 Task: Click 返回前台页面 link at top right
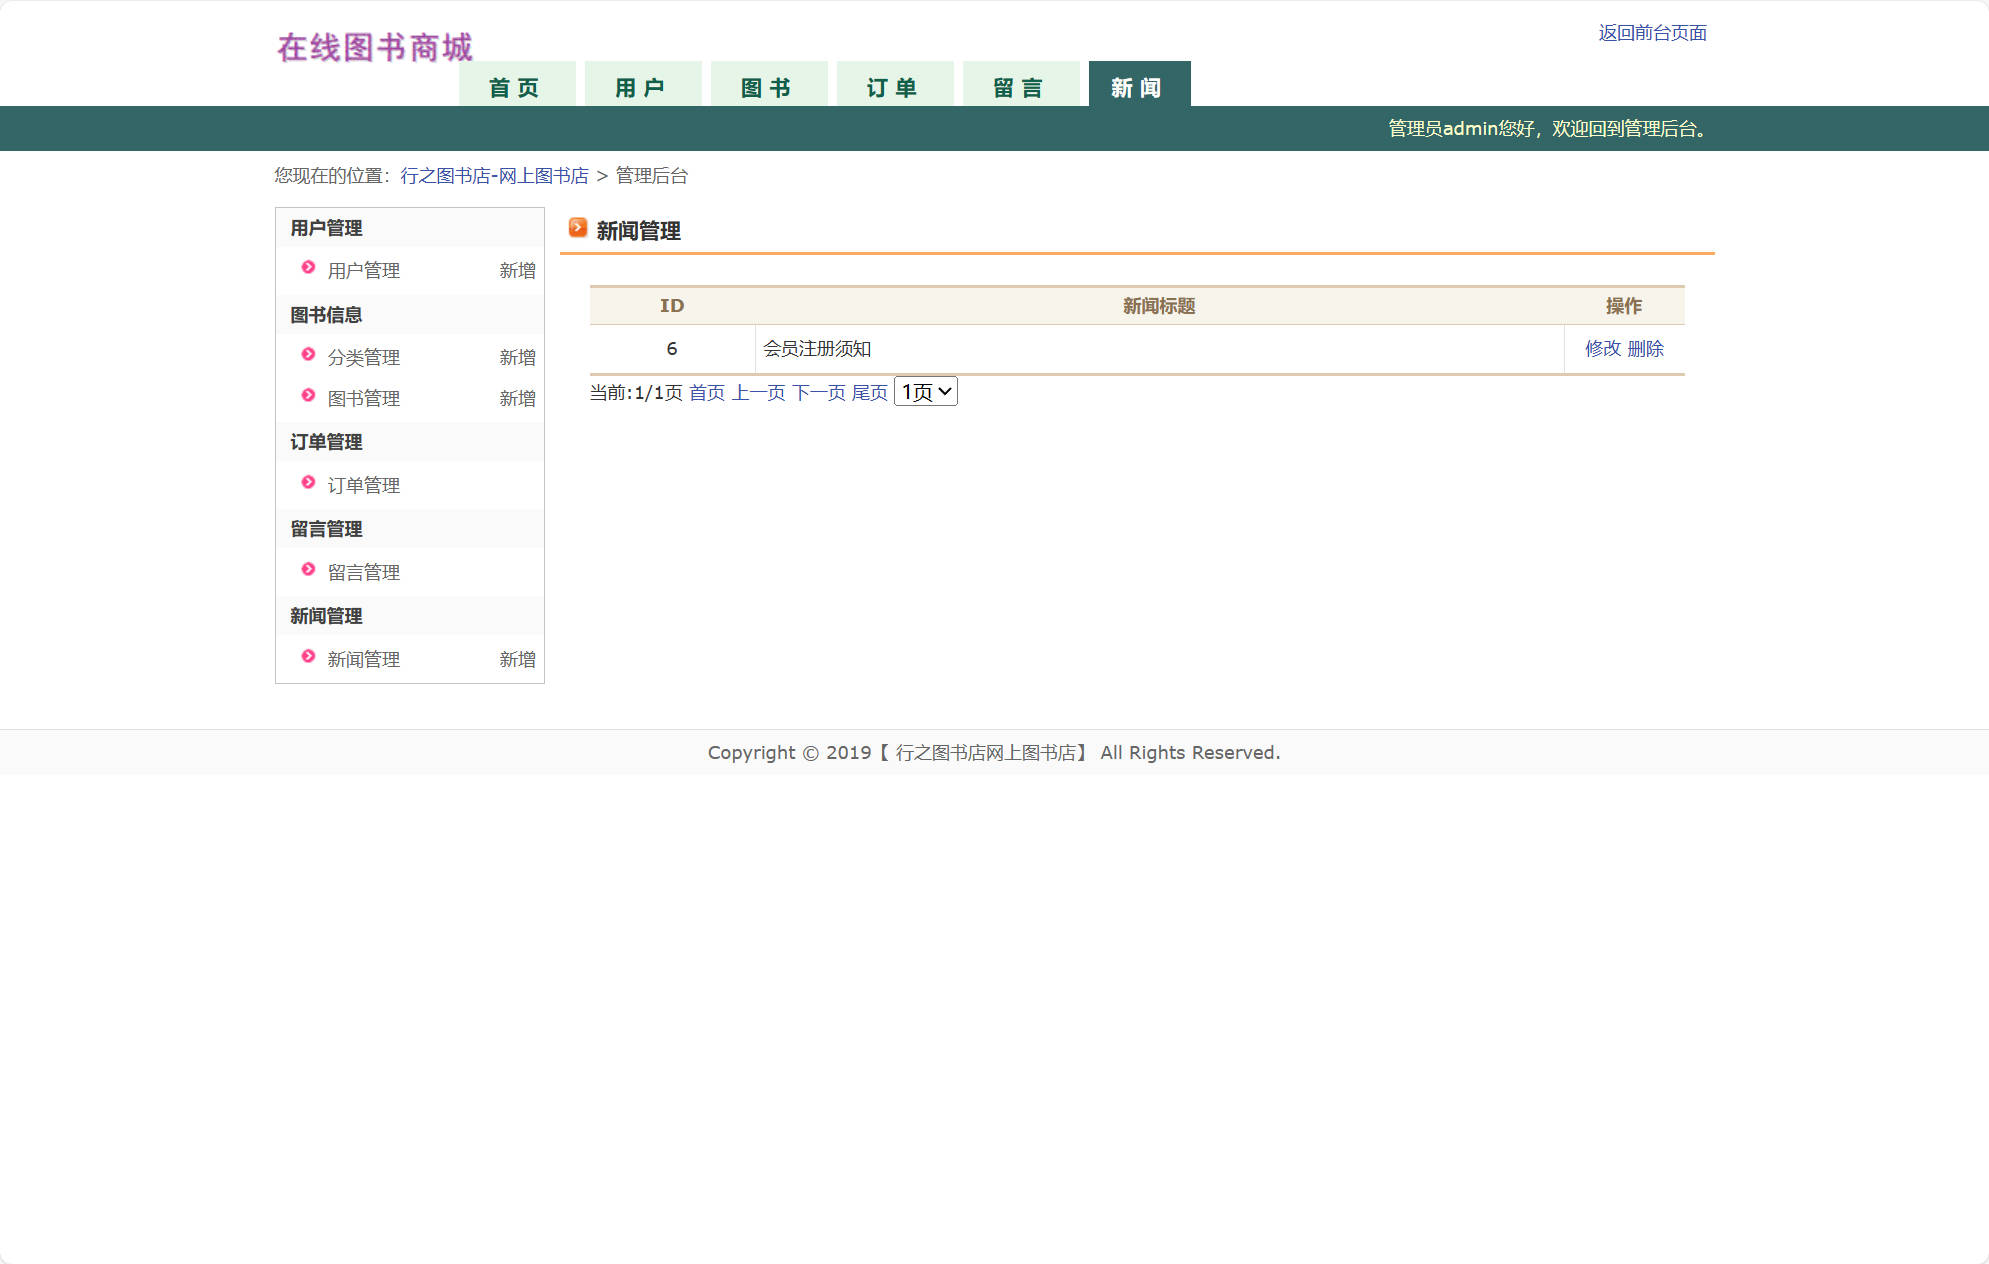(x=1652, y=33)
